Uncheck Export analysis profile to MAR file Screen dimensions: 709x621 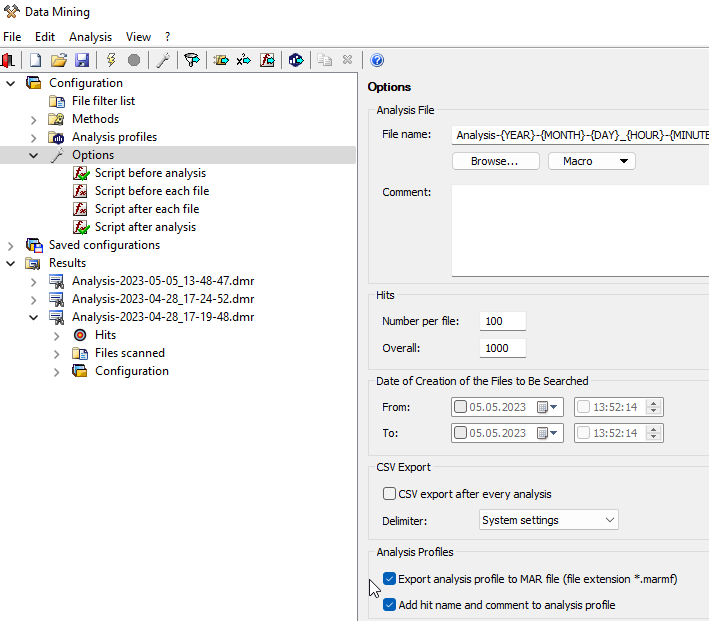pos(389,578)
